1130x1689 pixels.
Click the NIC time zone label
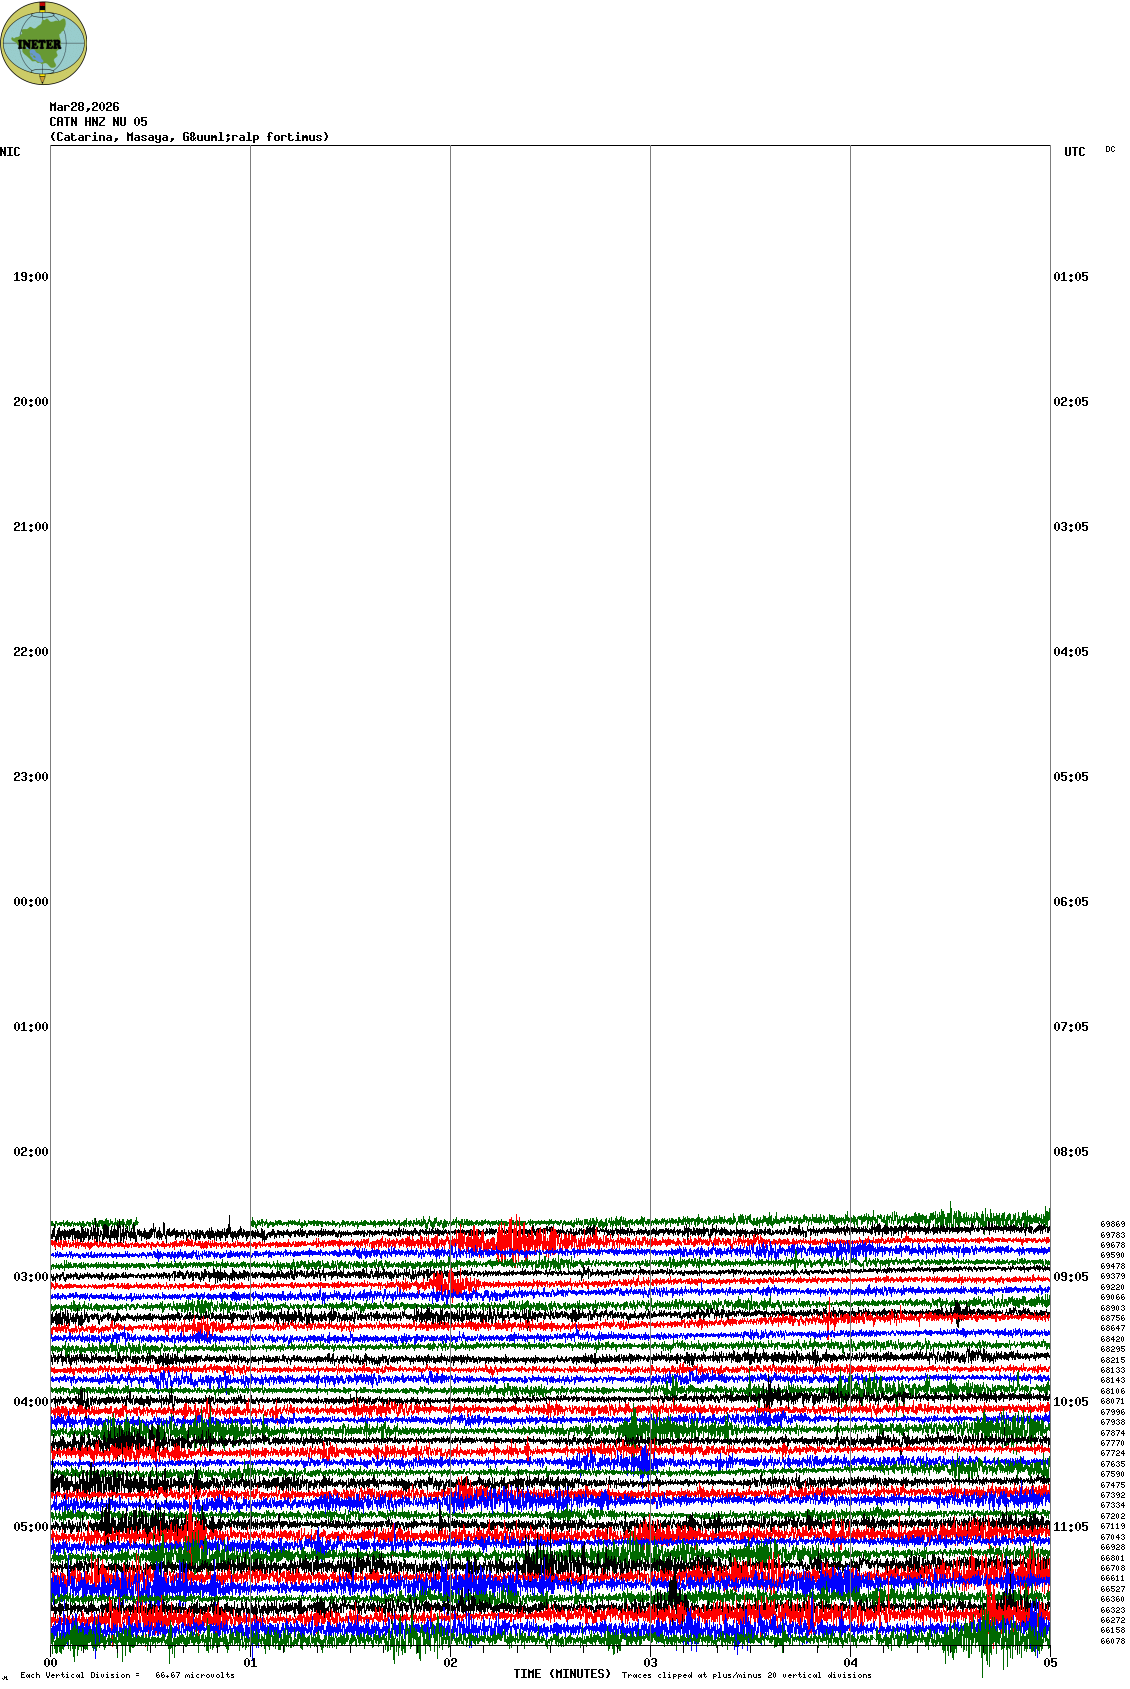[10, 152]
